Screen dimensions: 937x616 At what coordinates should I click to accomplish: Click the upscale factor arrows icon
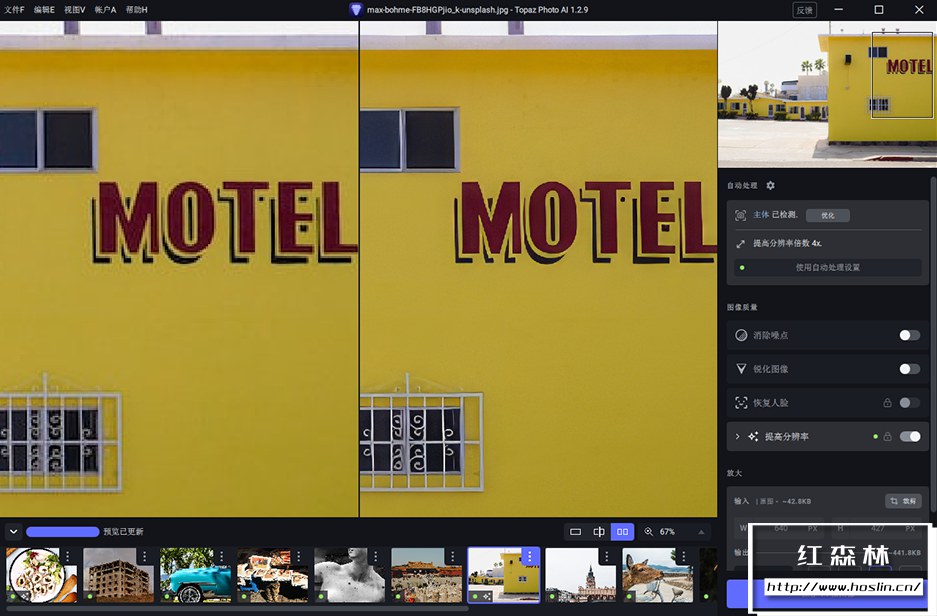[740, 244]
